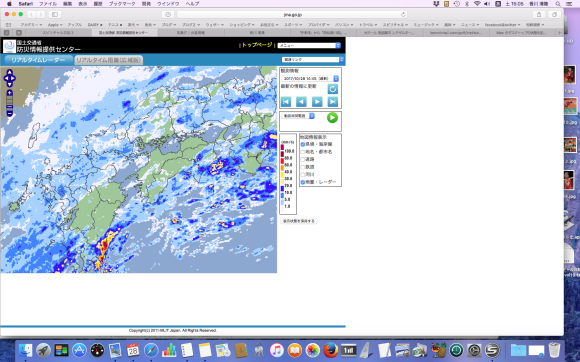Screen dimensions: 580x362
Task: Refresh to the latest radar information
Action: tap(332, 89)
